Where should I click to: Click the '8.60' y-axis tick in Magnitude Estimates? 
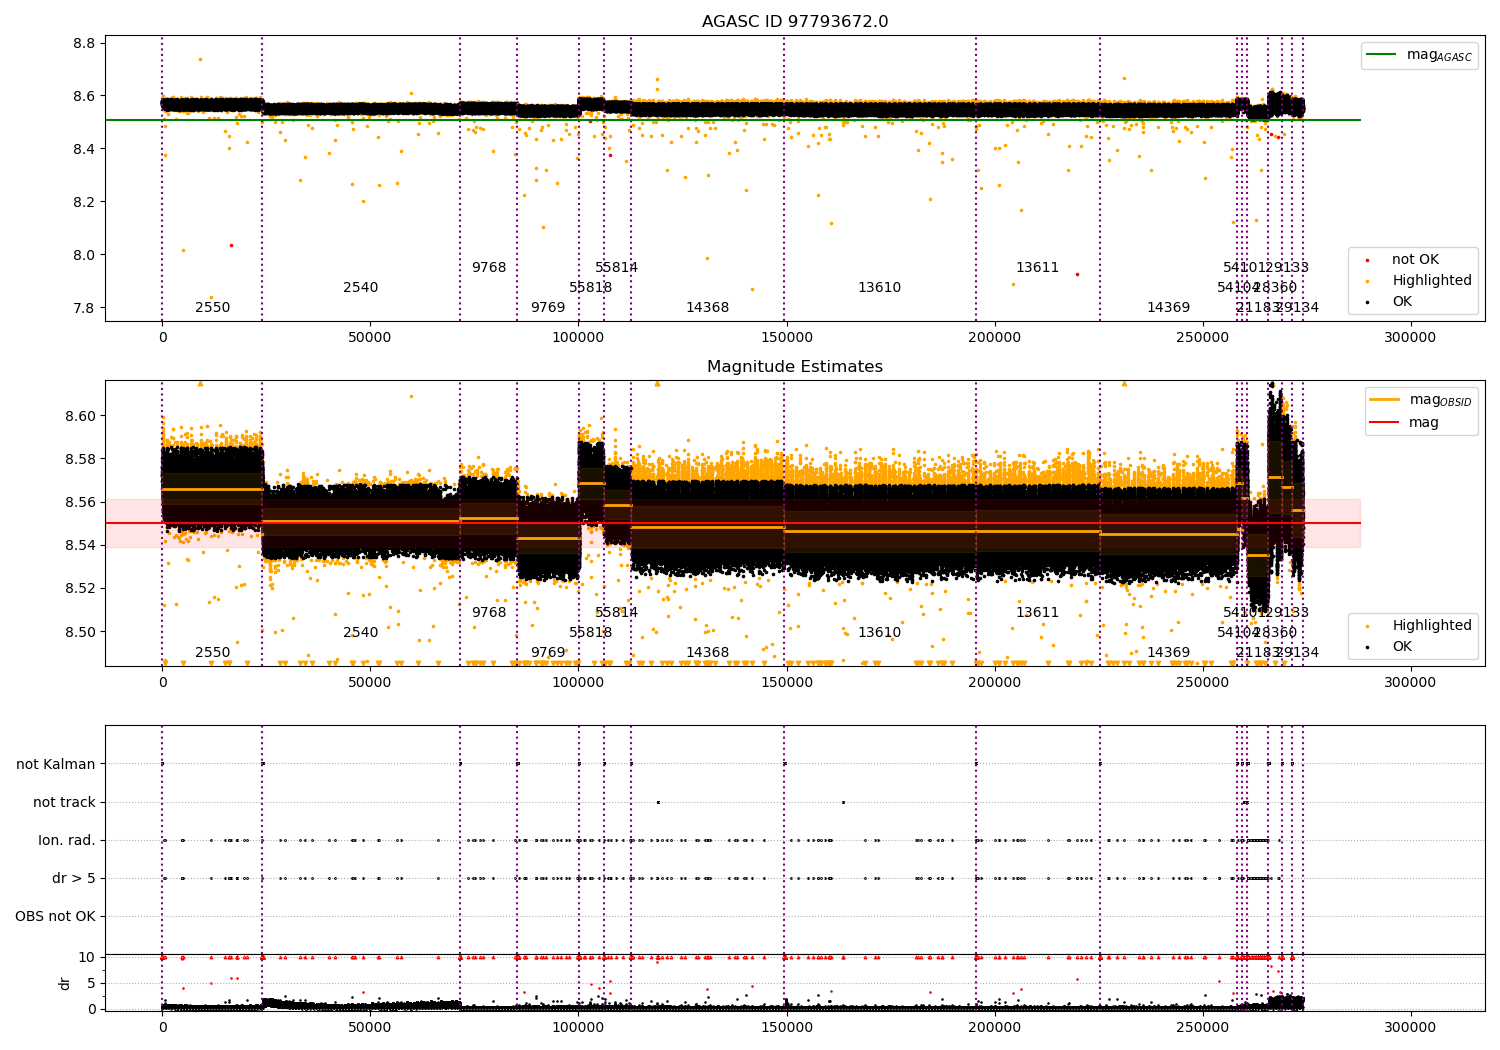(80, 417)
